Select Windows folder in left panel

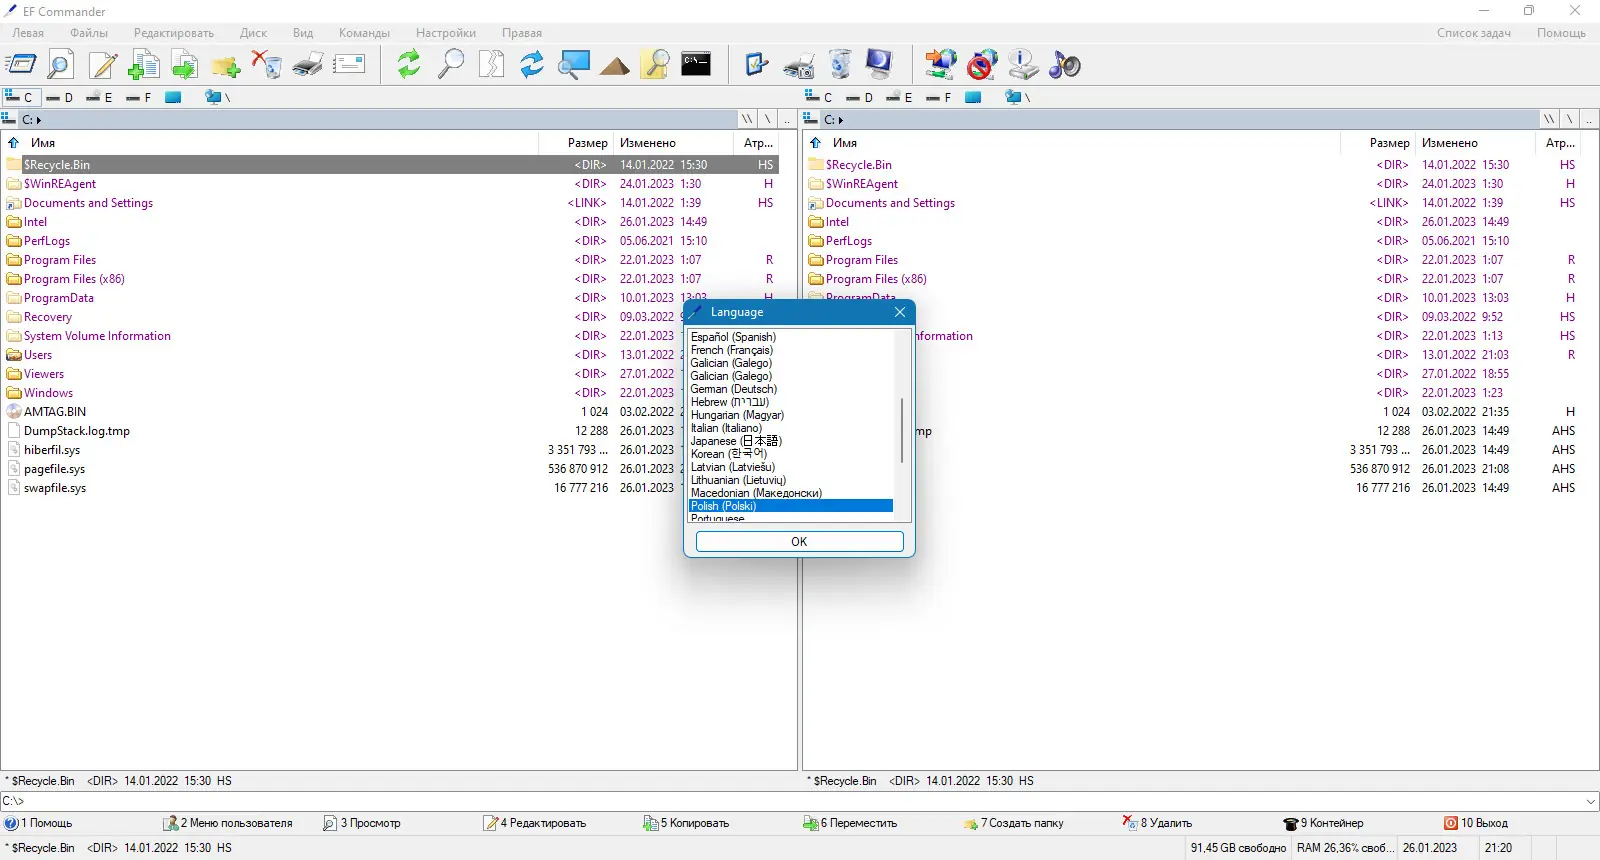click(x=48, y=393)
